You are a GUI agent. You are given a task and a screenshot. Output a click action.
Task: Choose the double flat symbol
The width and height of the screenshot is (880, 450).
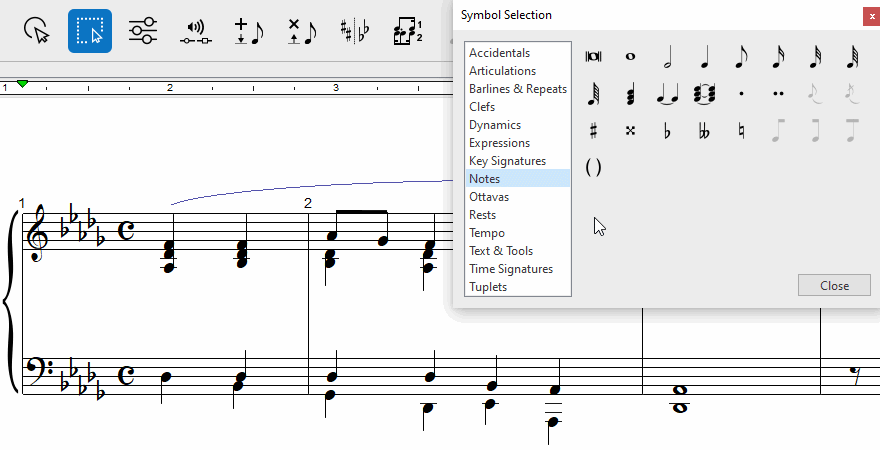coord(704,131)
